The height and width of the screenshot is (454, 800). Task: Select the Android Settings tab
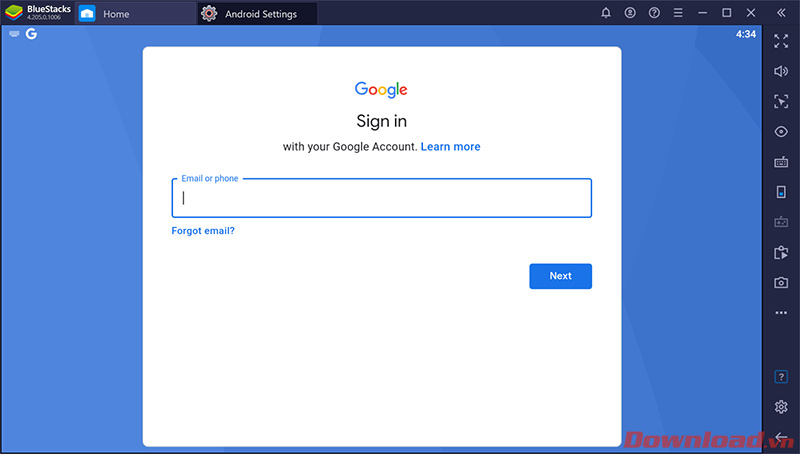point(260,14)
